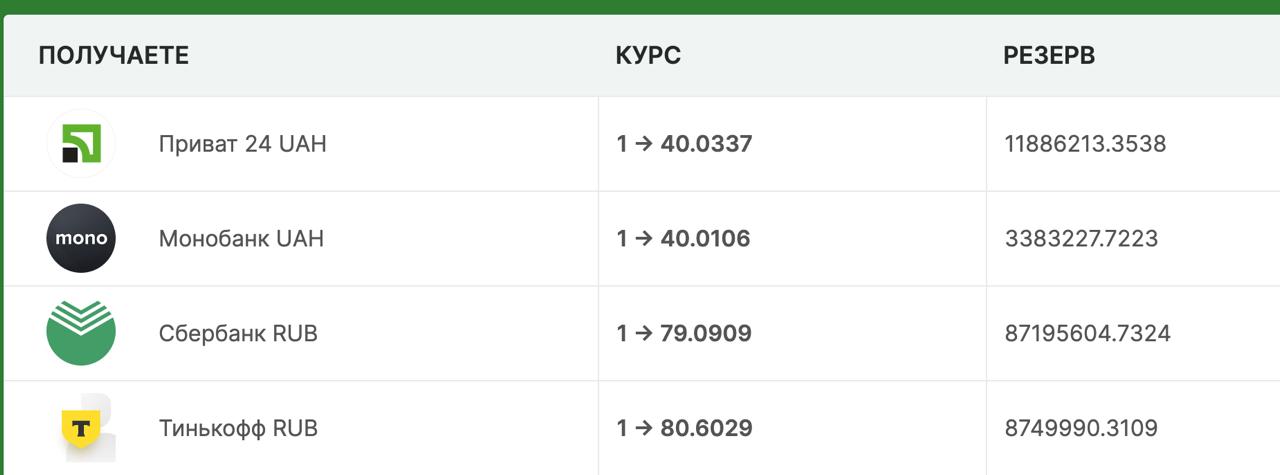Click the Monobank reserve 3383227.7223

click(1081, 239)
